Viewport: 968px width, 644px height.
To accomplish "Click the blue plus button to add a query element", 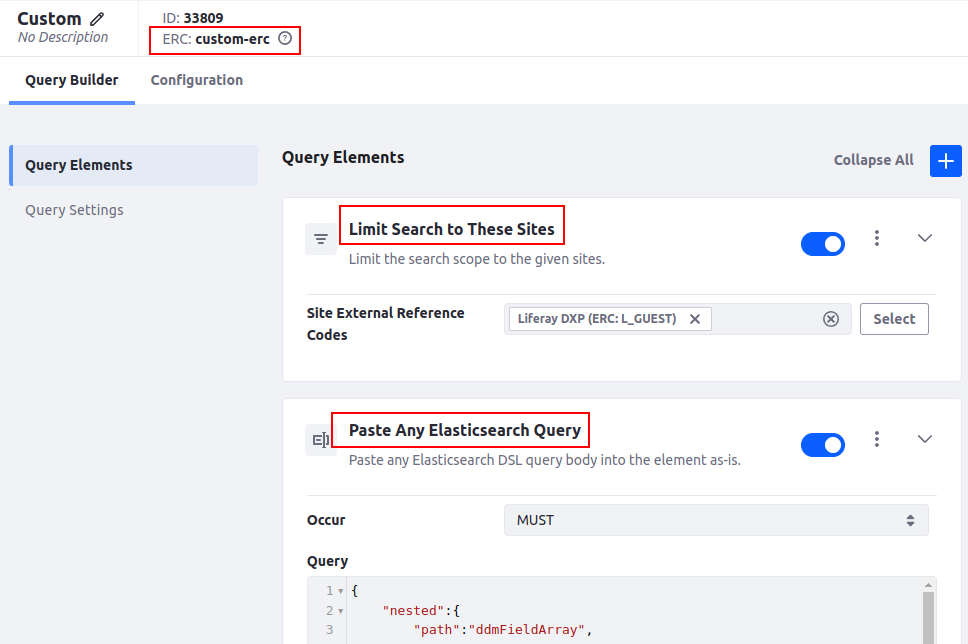I will [x=945, y=160].
